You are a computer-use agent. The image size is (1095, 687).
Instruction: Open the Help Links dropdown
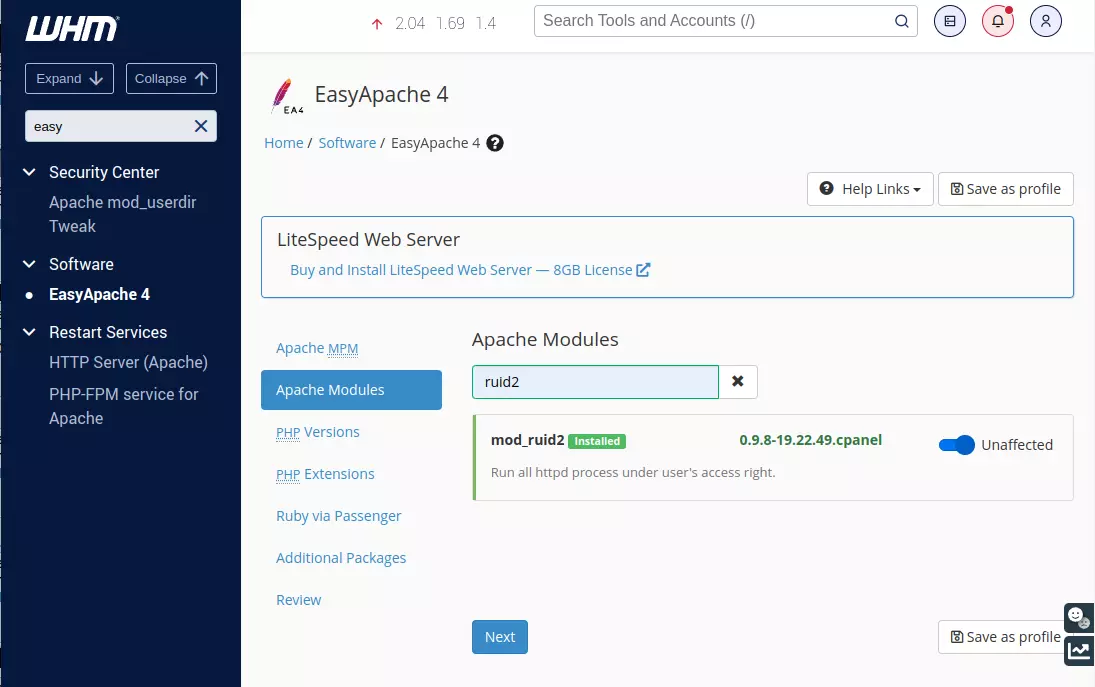click(x=869, y=188)
